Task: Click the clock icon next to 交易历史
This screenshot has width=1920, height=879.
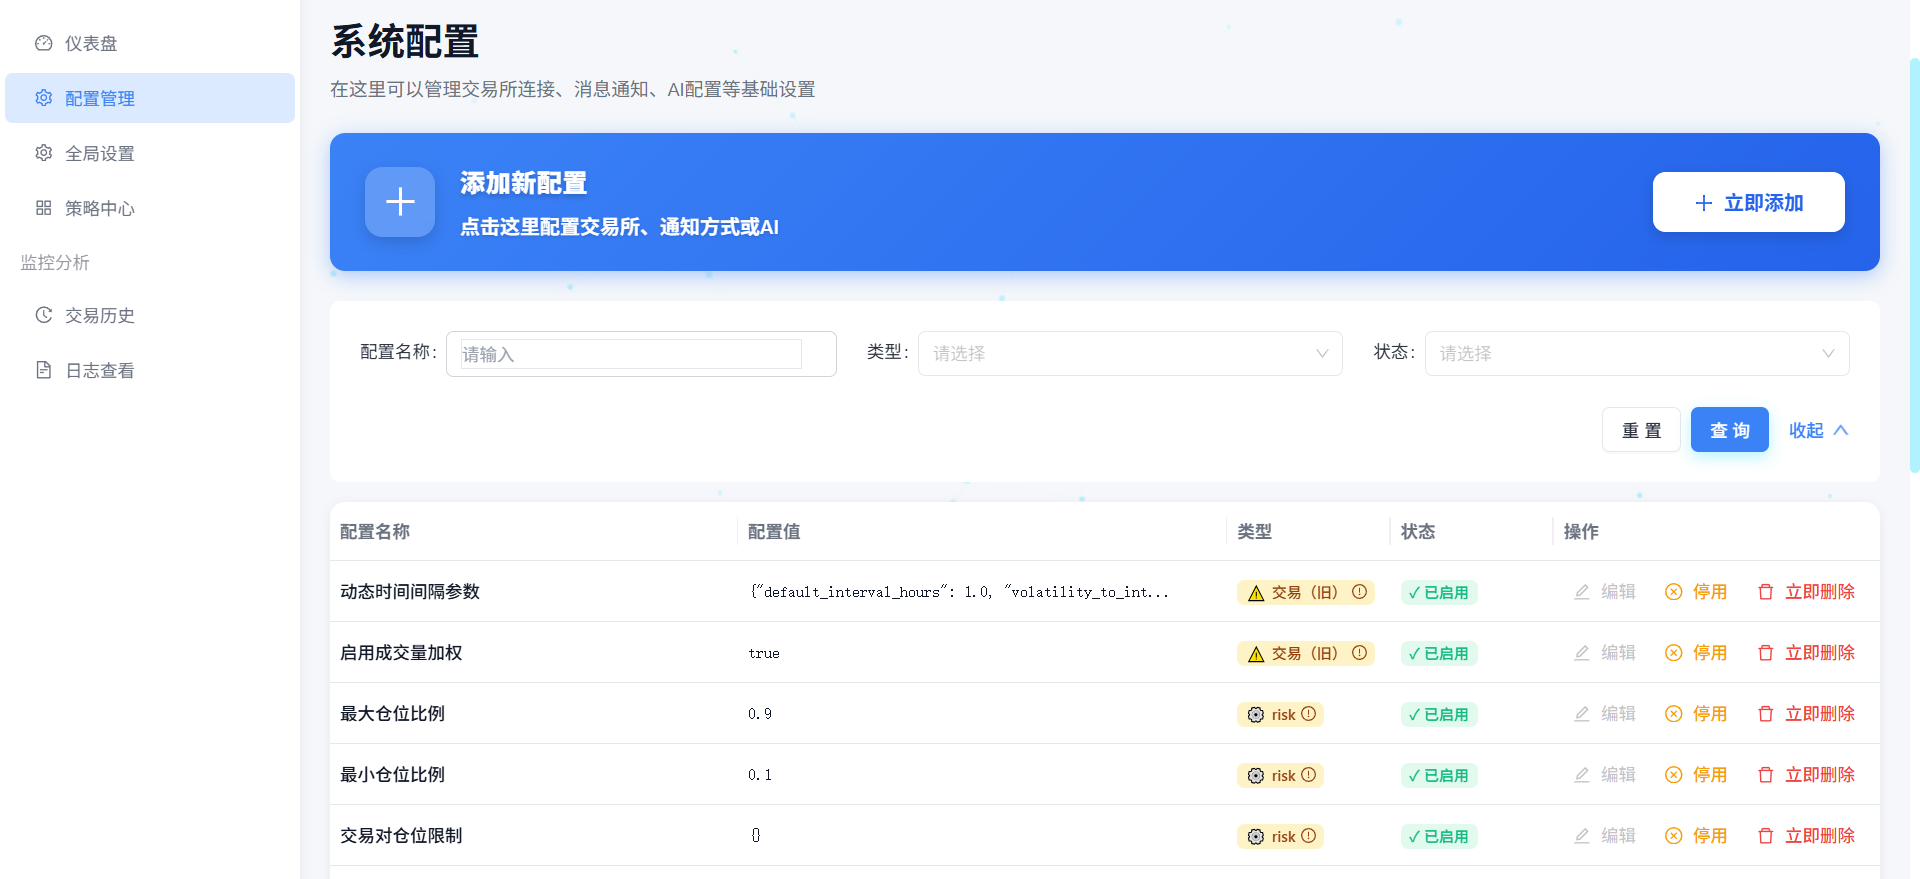Action: (x=44, y=315)
